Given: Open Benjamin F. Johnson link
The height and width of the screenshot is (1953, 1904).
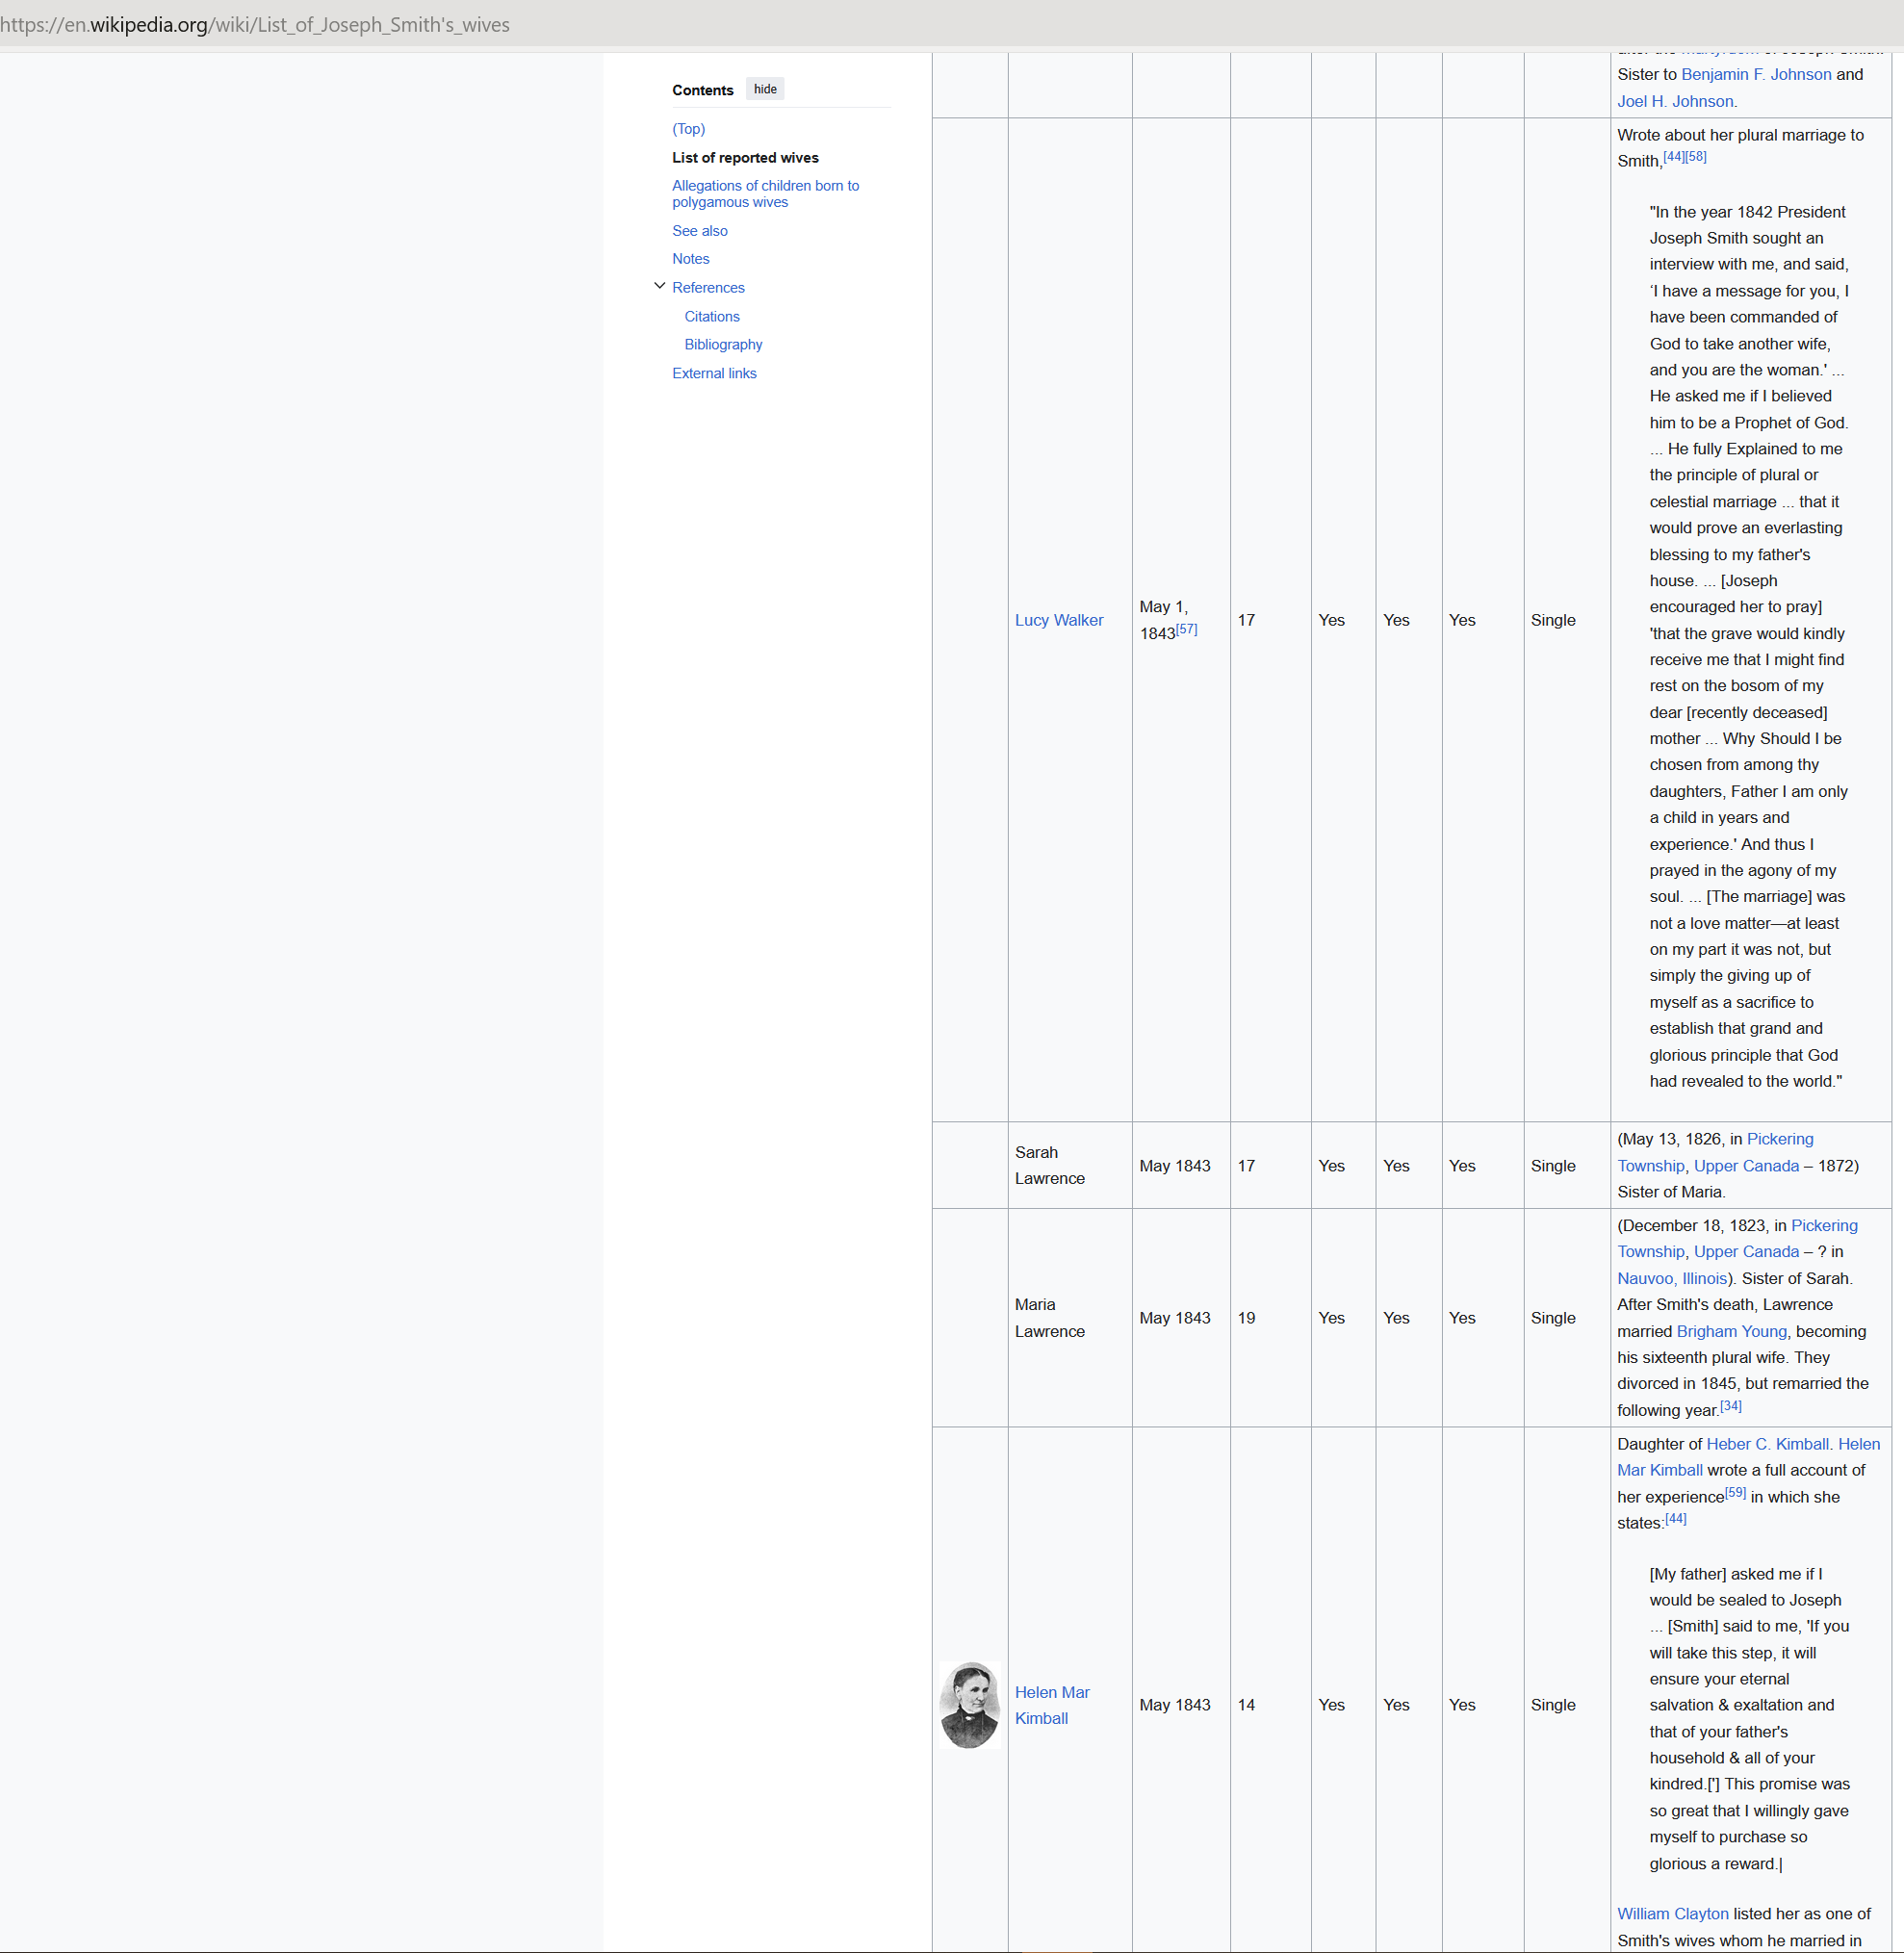Looking at the screenshot, I should click(1756, 74).
